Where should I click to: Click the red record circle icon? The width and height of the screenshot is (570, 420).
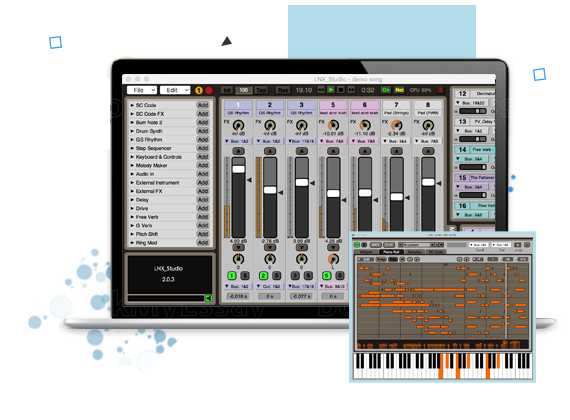pos(209,90)
